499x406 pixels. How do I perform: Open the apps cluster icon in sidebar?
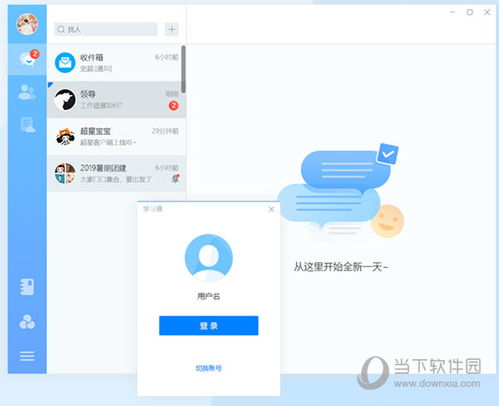coord(27,322)
